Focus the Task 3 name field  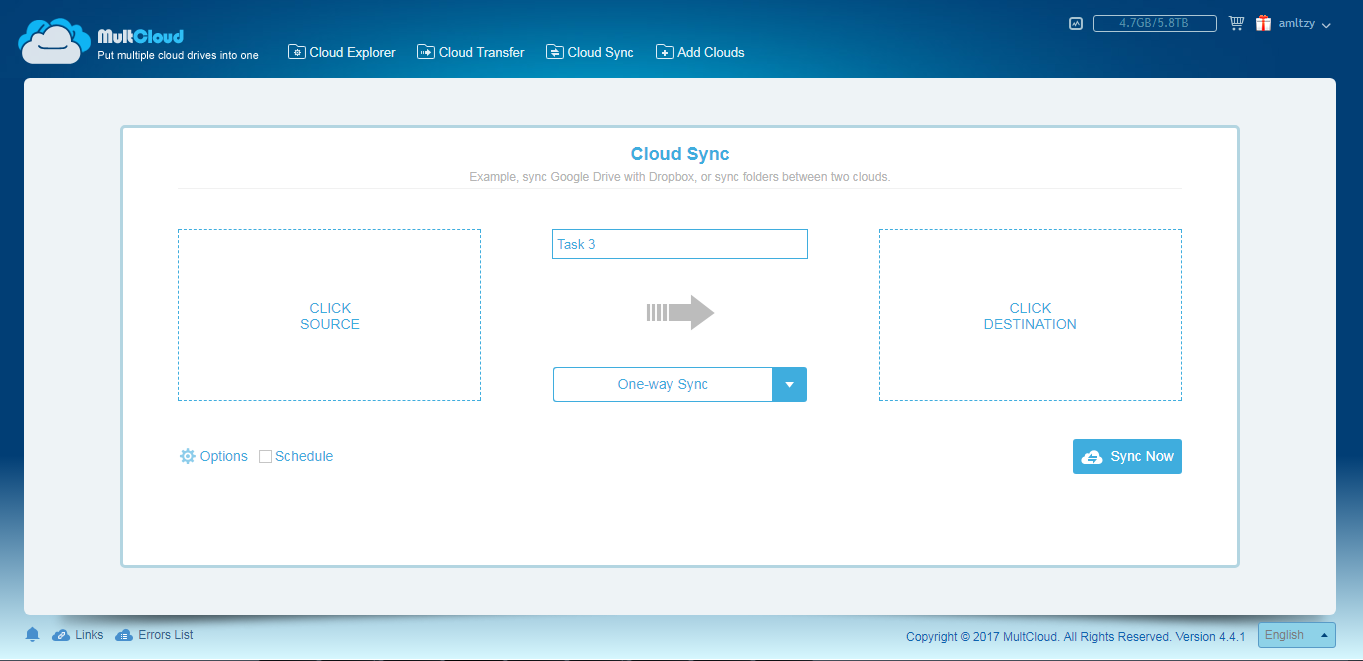point(679,244)
